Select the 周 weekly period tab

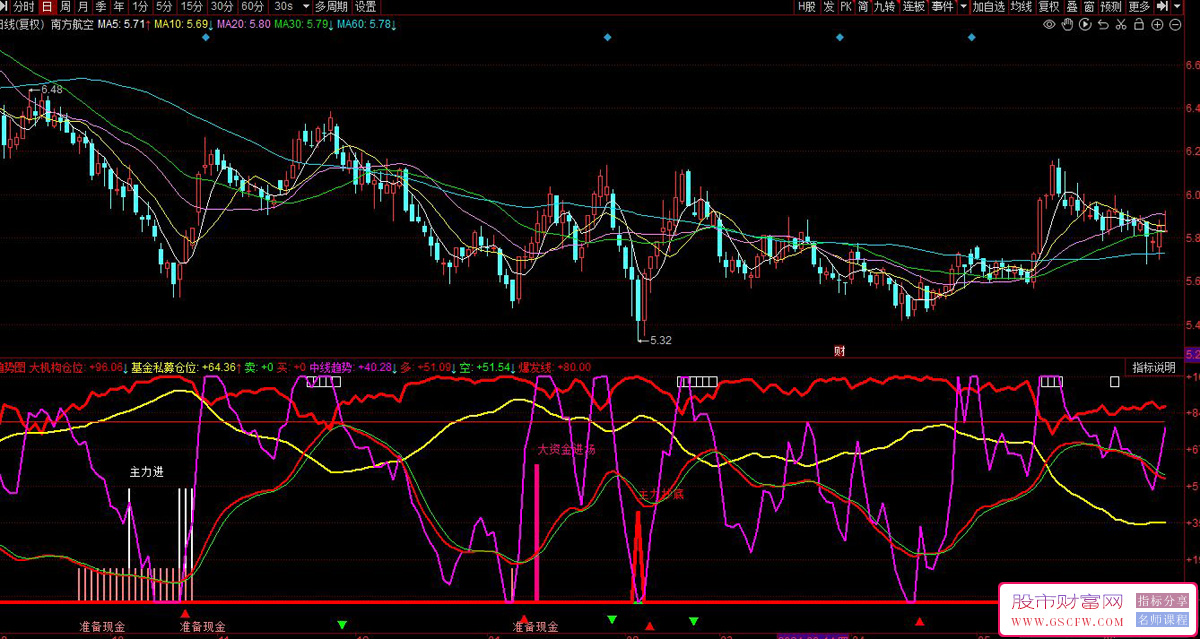[x=66, y=6]
